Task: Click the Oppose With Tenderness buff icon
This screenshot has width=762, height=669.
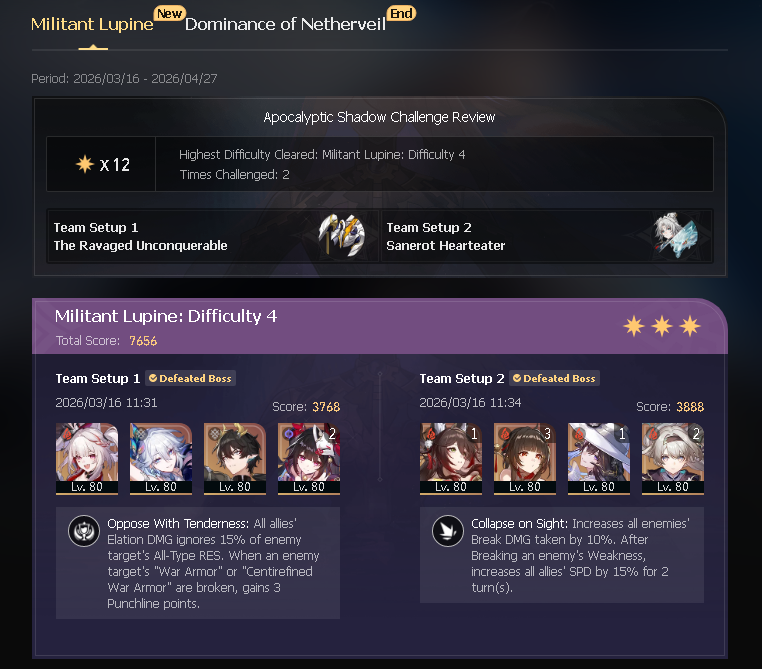Action: [84, 531]
